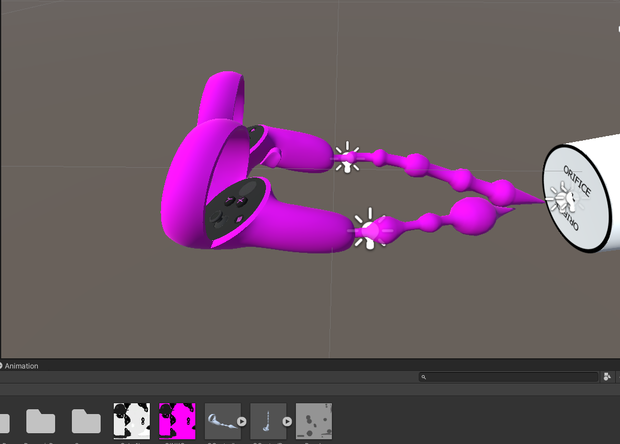This screenshot has width=620, height=444.
Task: Select the light gizmo on the orifice cylinder
Action: click(x=562, y=198)
